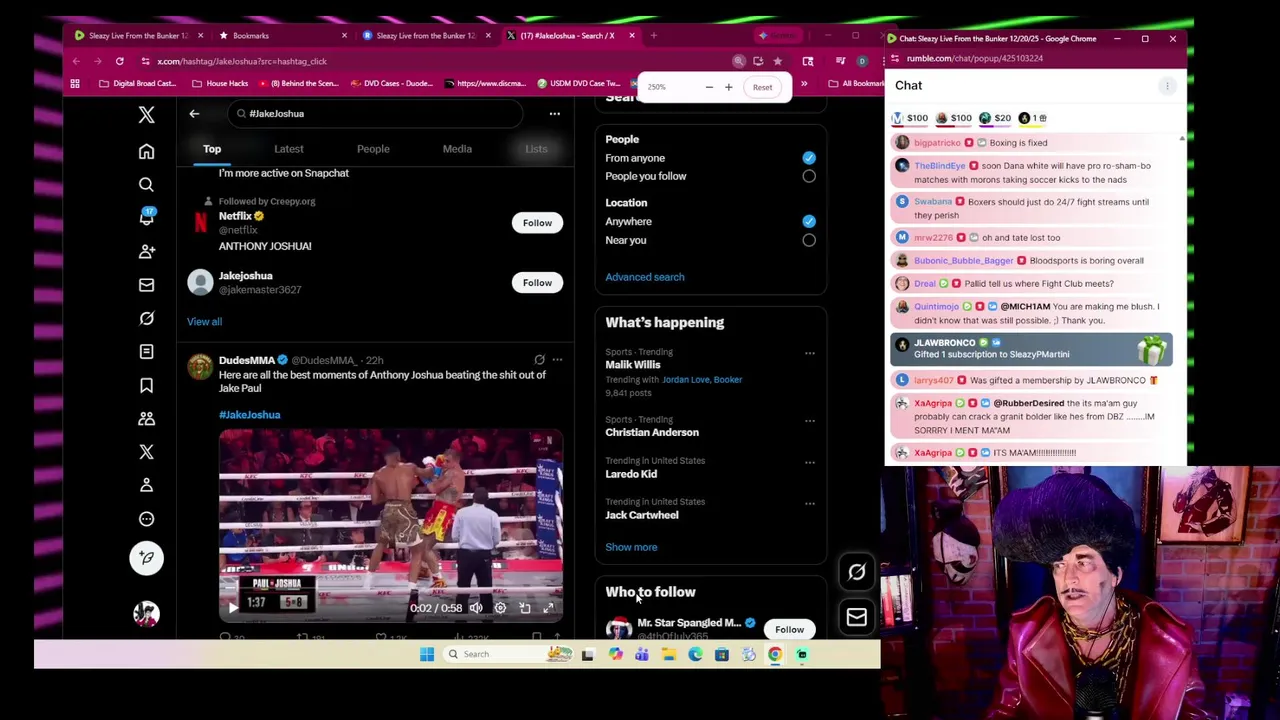Image resolution: width=1280 pixels, height=720 pixels.
Task: Open Bookmarks icon in X sidebar
Action: (x=146, y=385)
